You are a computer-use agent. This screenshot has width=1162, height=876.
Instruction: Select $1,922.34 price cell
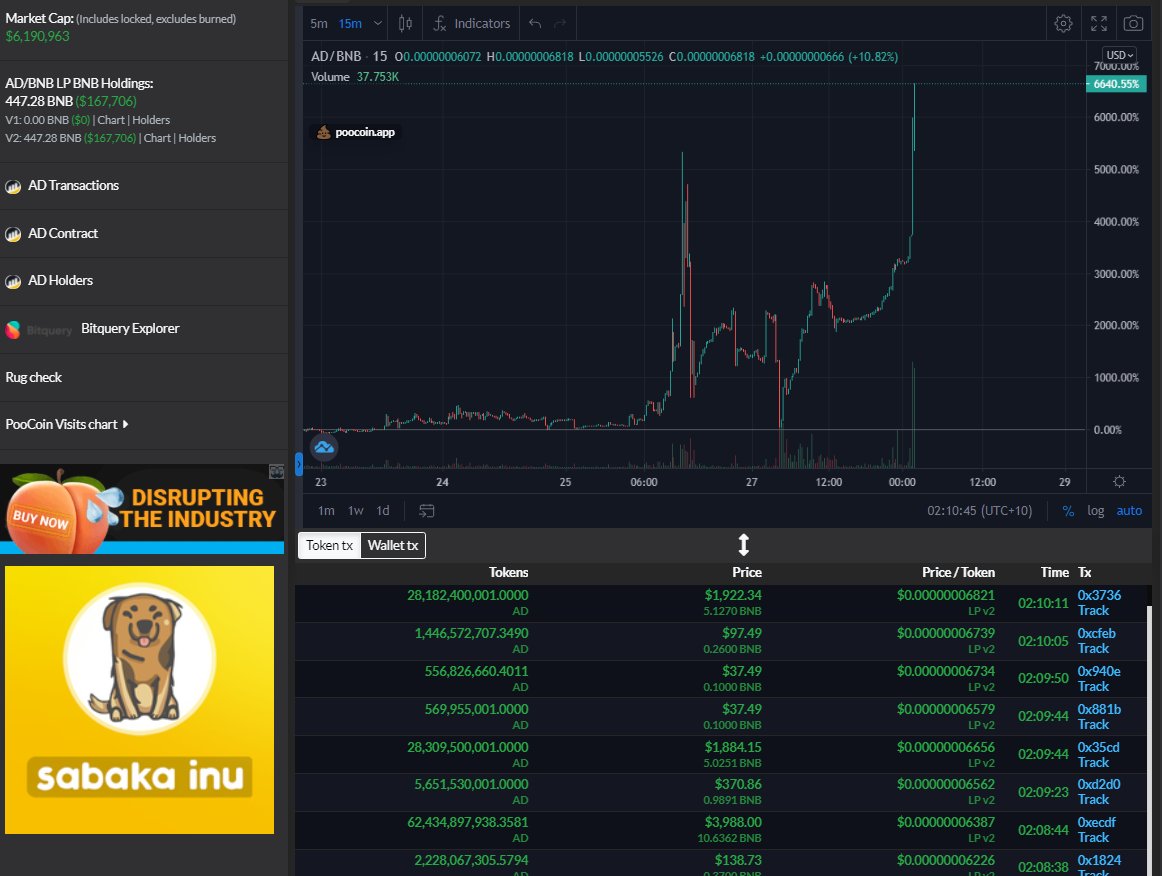(733, 595)
